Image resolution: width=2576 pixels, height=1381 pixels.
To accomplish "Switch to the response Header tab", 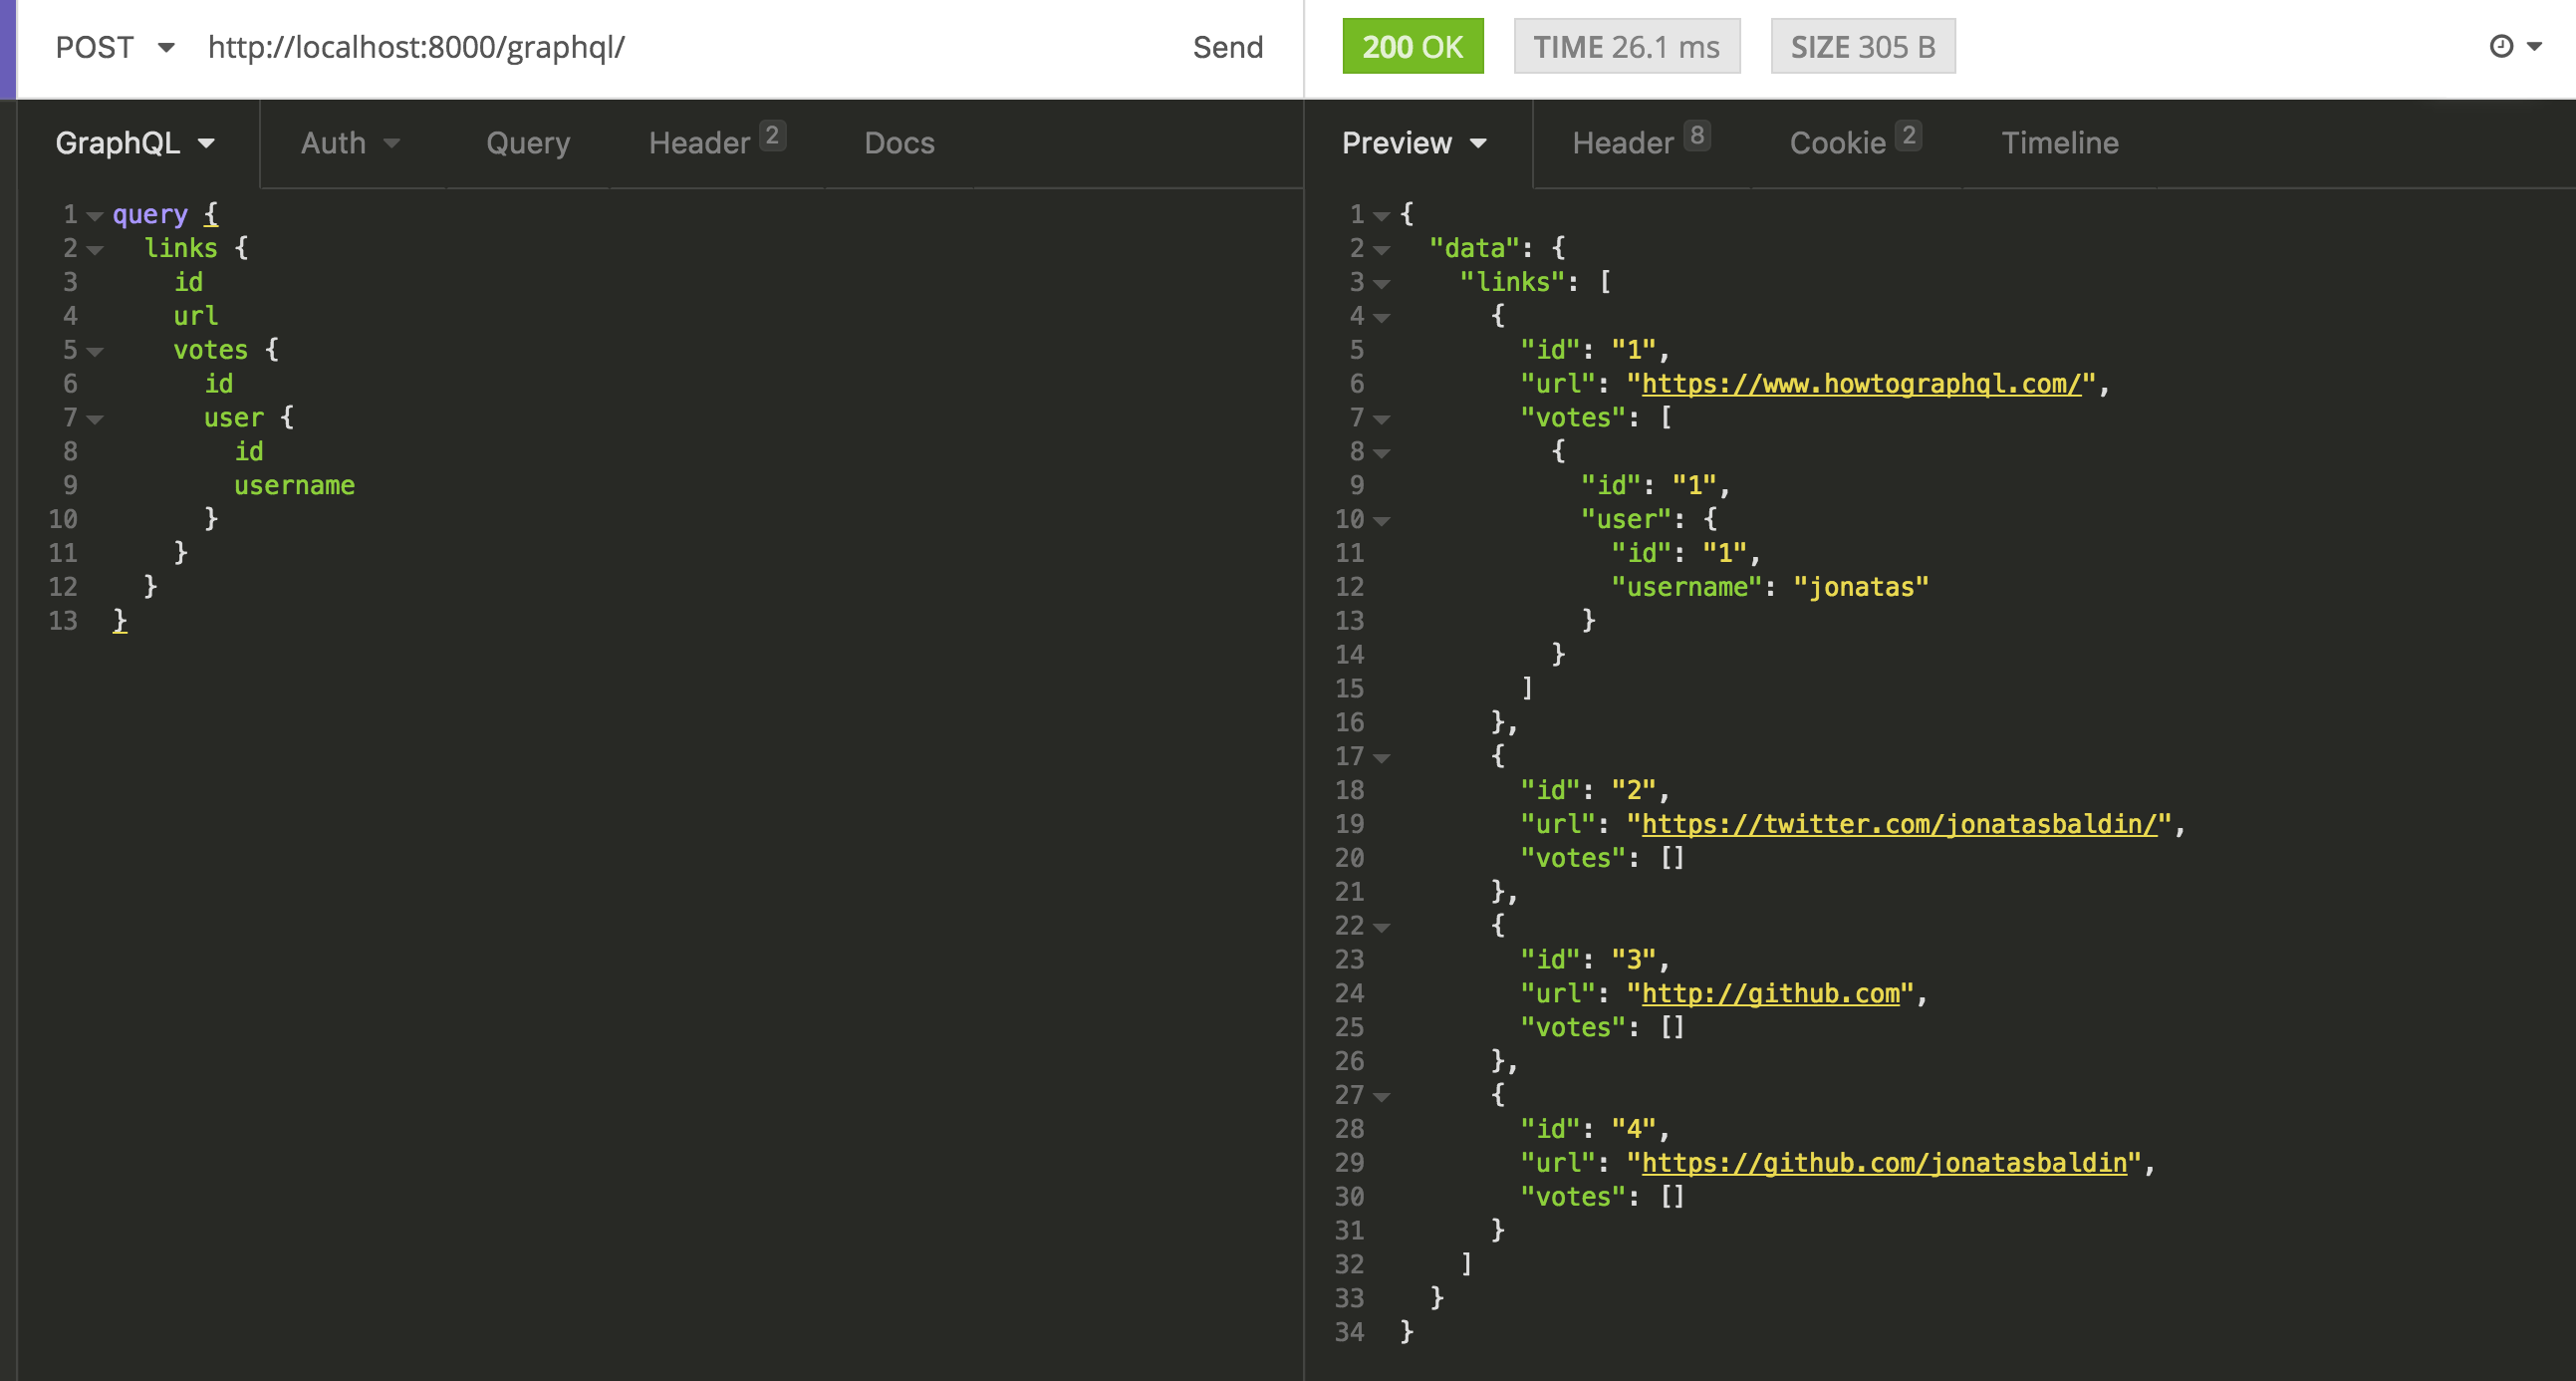I will (1640, 143).
